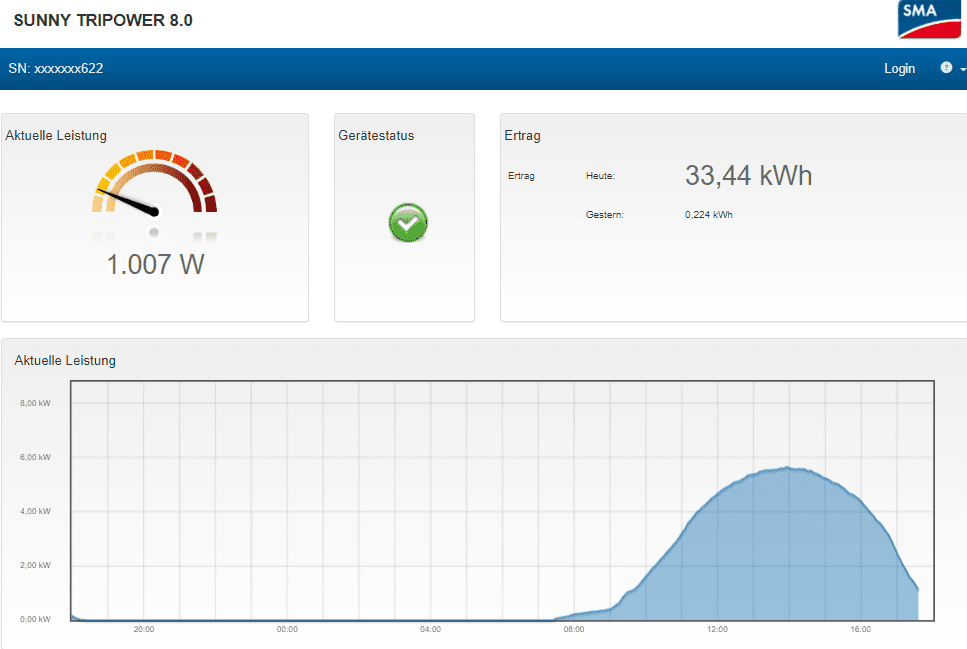Select the 33,44 kWh yield value
The width and height of the screenshot is (967, 649).
pos(748,175)
